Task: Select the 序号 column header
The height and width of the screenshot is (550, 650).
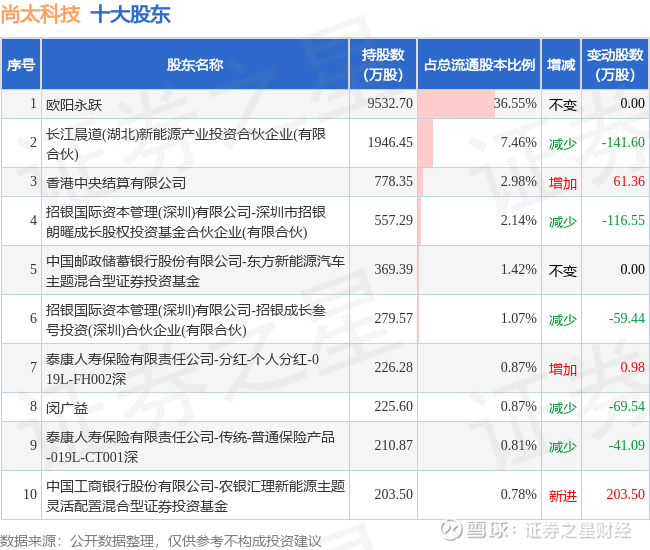Action: point(21,65)
